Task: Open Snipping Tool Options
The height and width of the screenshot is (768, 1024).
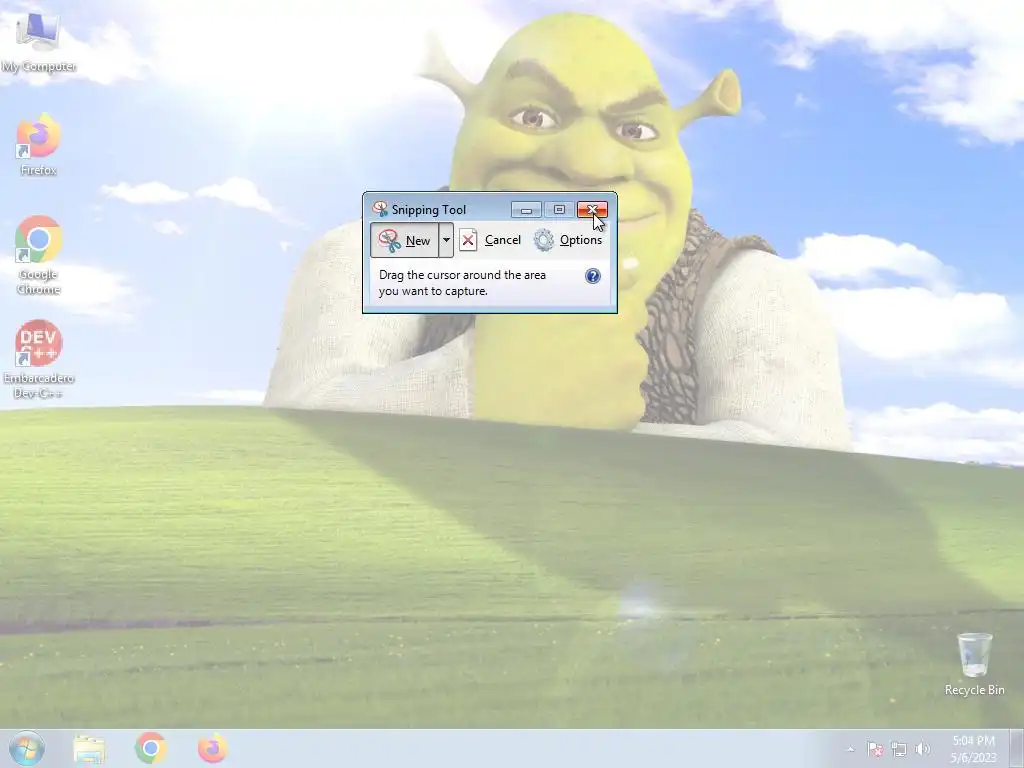Action: coord(568,240)
